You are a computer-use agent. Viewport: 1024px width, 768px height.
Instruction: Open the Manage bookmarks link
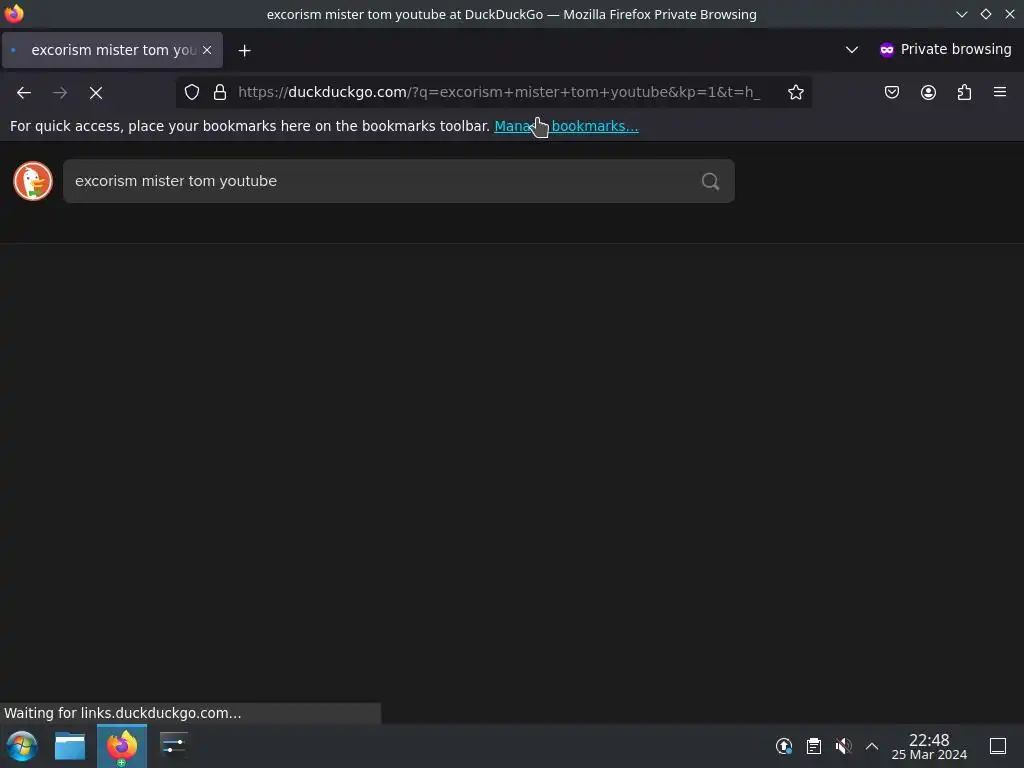(566, 126)
